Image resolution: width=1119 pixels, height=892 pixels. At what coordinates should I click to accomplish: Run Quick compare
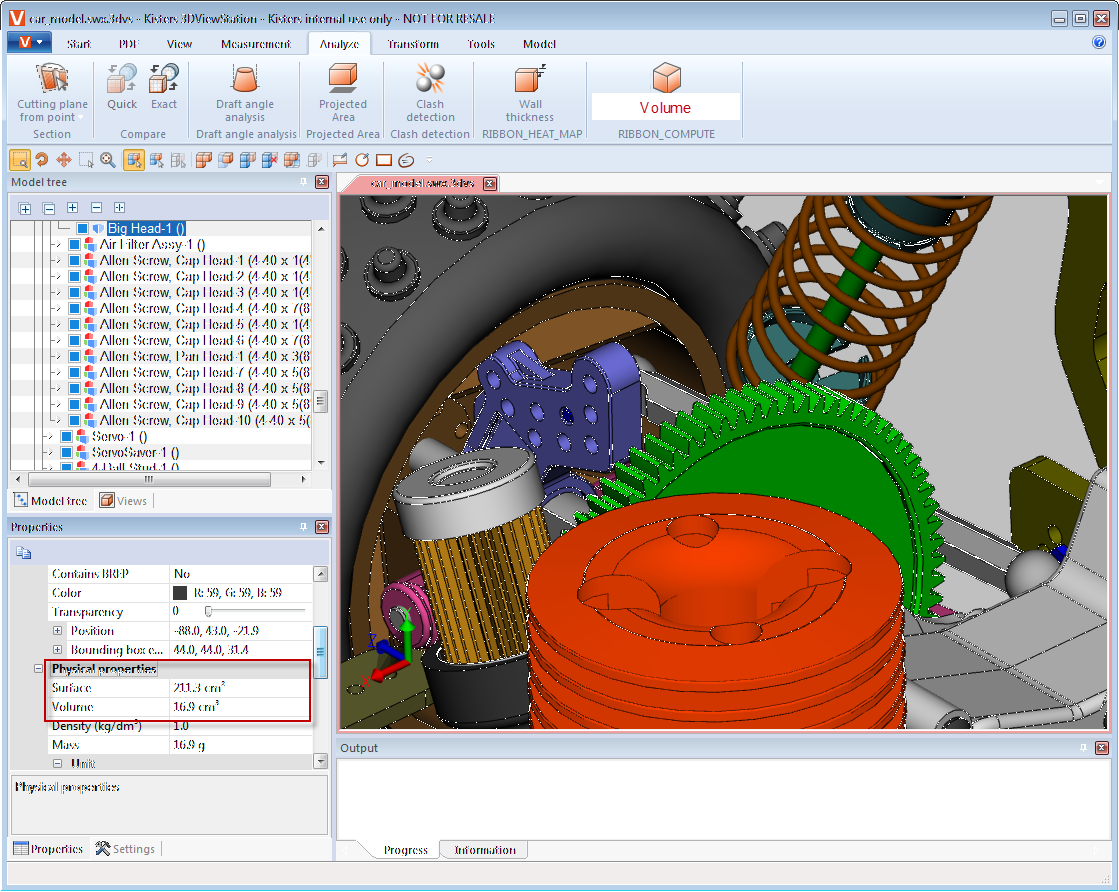click(122, 87)
